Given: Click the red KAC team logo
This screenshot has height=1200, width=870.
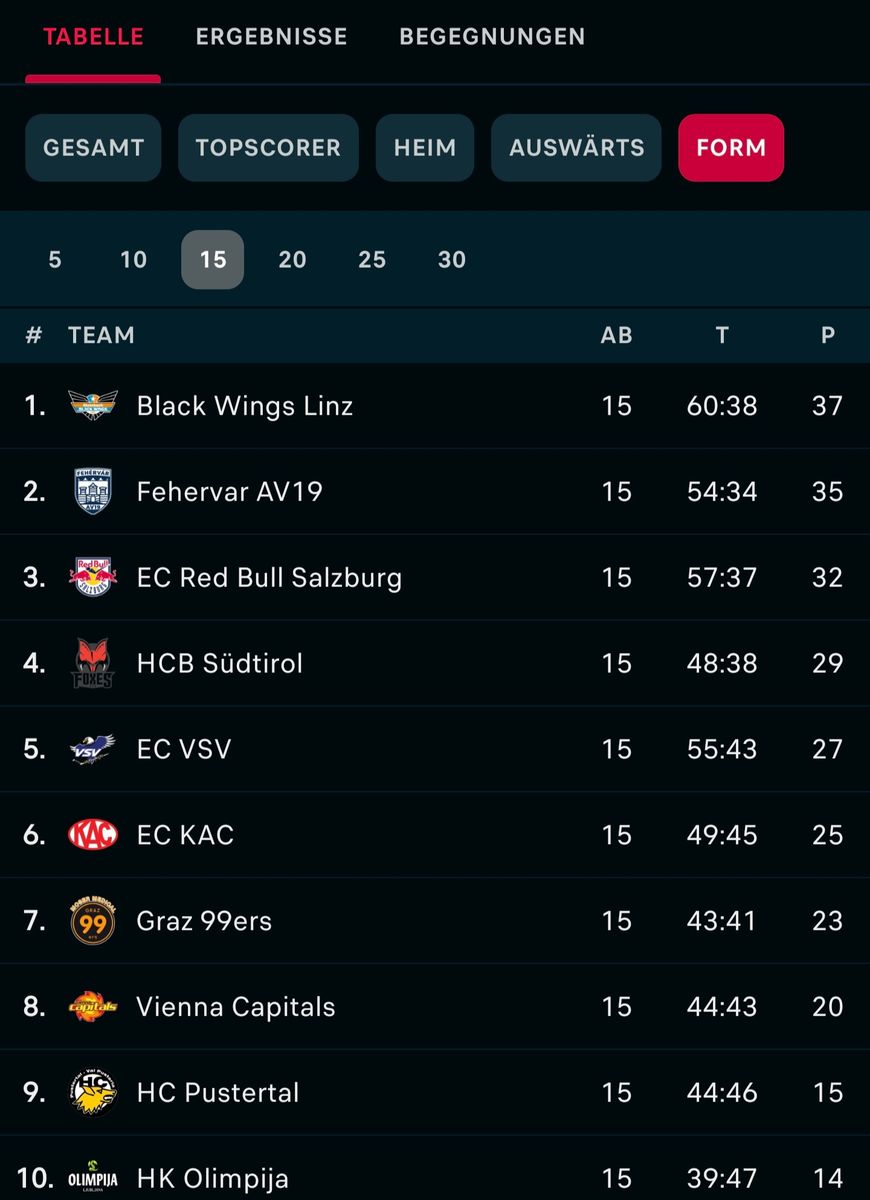Looking at the screenshot, I should [x=93, y=835].
